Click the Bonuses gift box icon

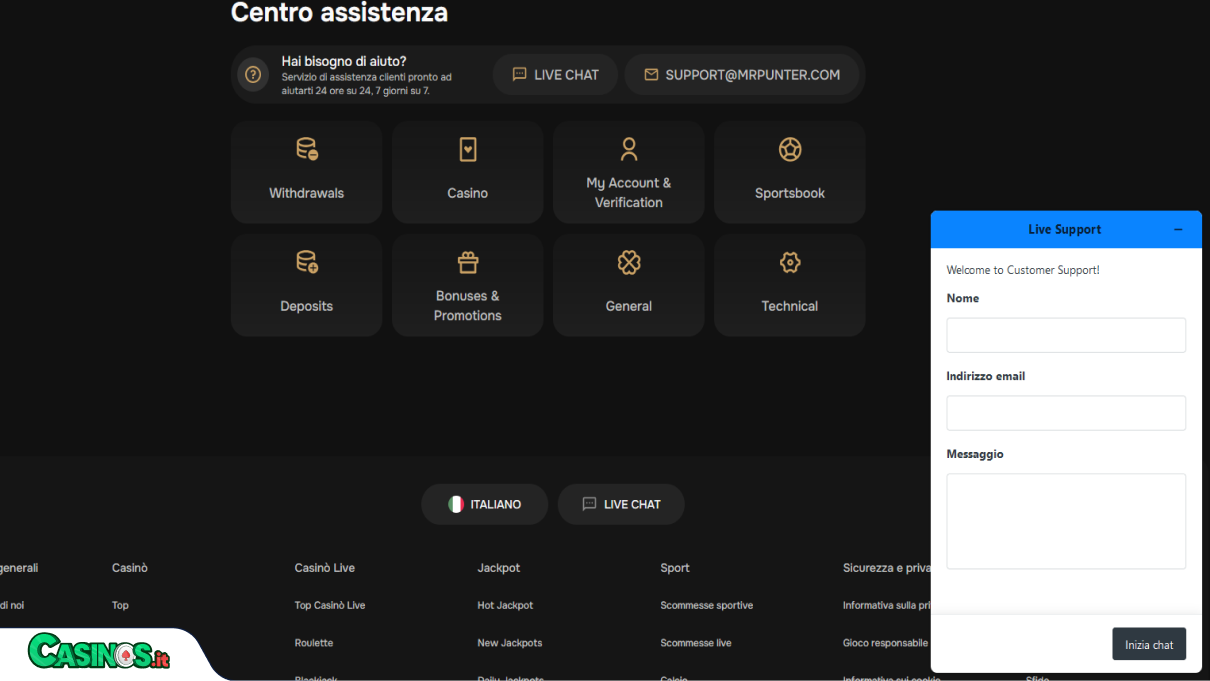[x=468, y=262]
